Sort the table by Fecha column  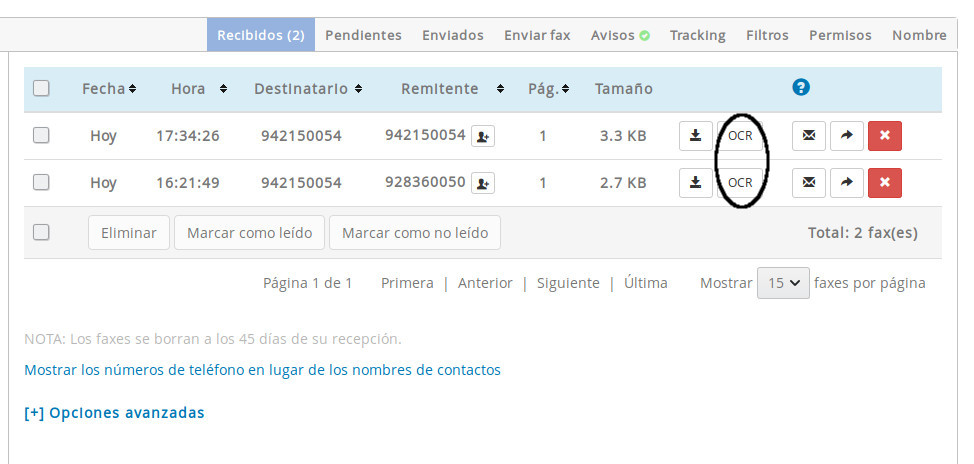point(109,88)
